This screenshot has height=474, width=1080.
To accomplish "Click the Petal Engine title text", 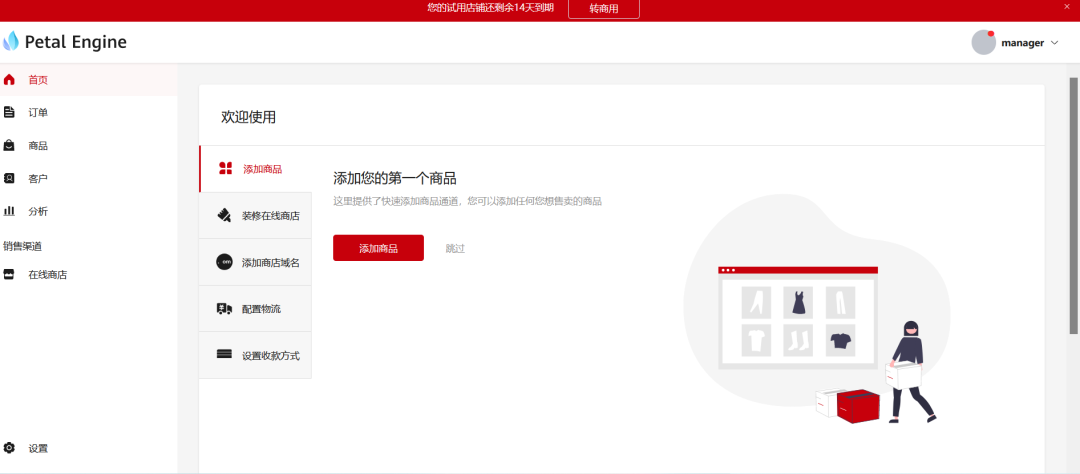I will click(x=76, y=42).
